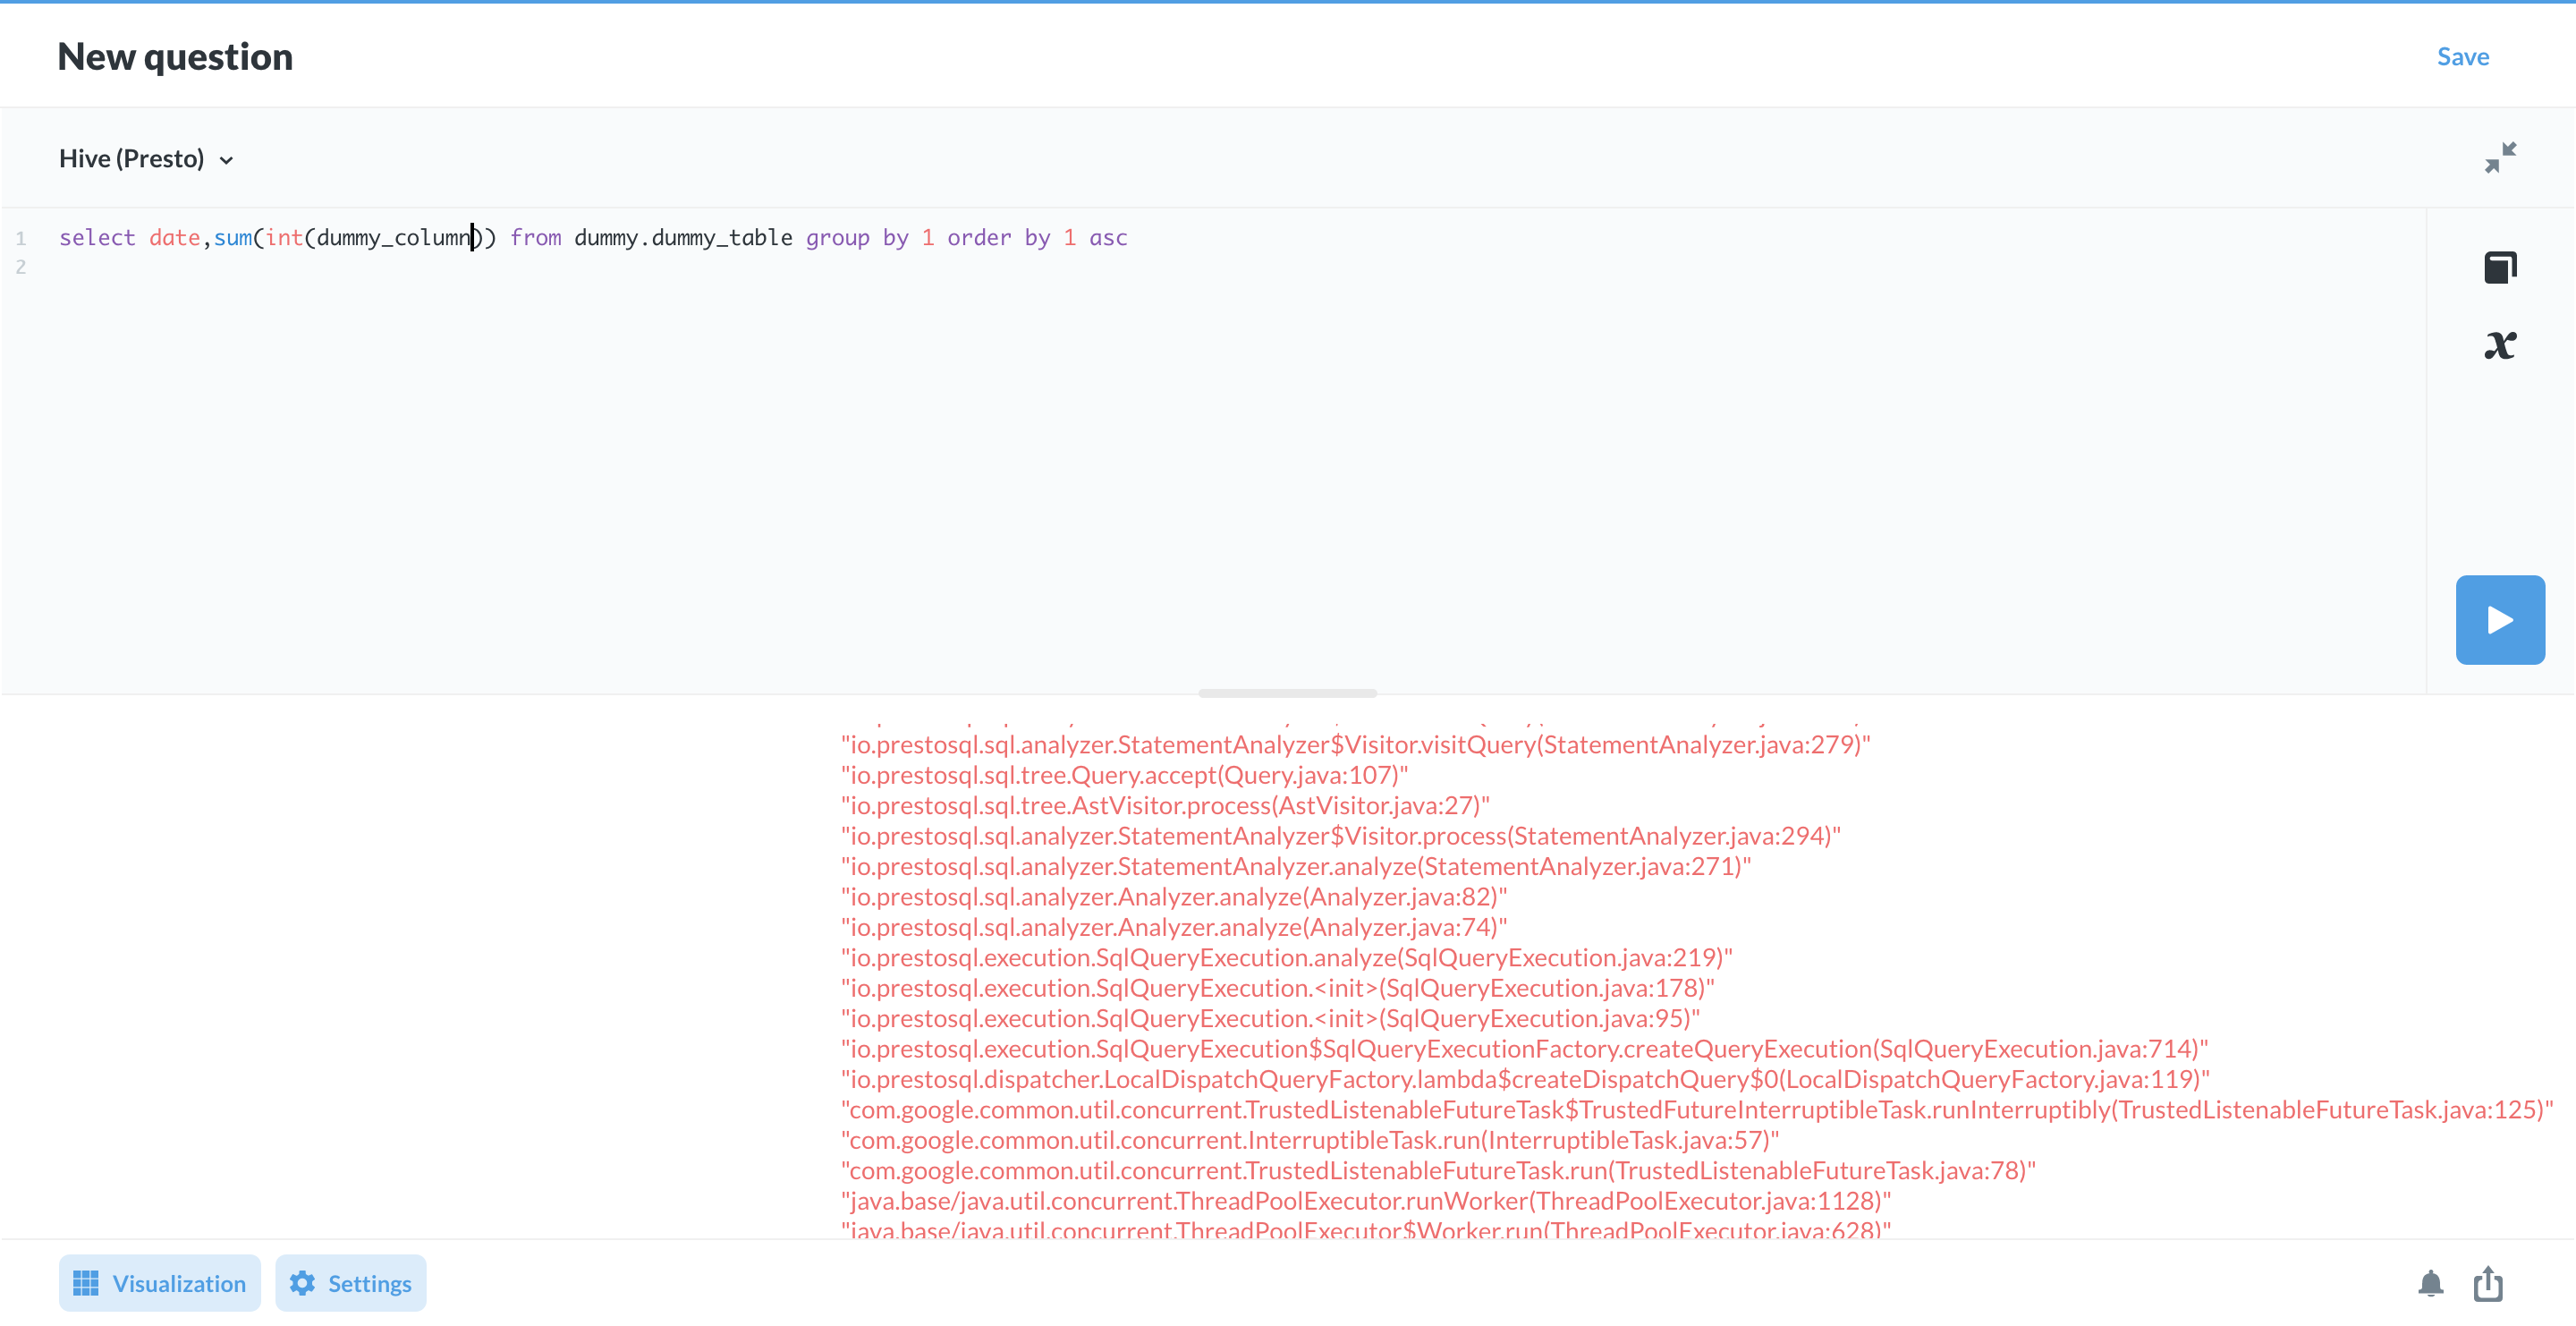
Task: Click error line with SqlQueryExecution.java:714
Action: [1524, 1049]
